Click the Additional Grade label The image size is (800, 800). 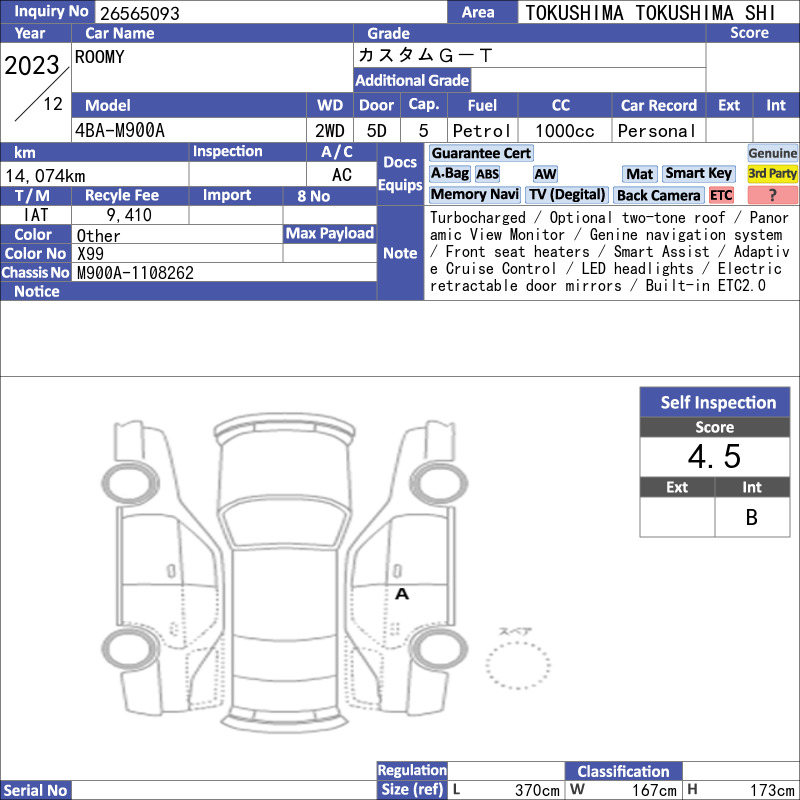point(412,80)
